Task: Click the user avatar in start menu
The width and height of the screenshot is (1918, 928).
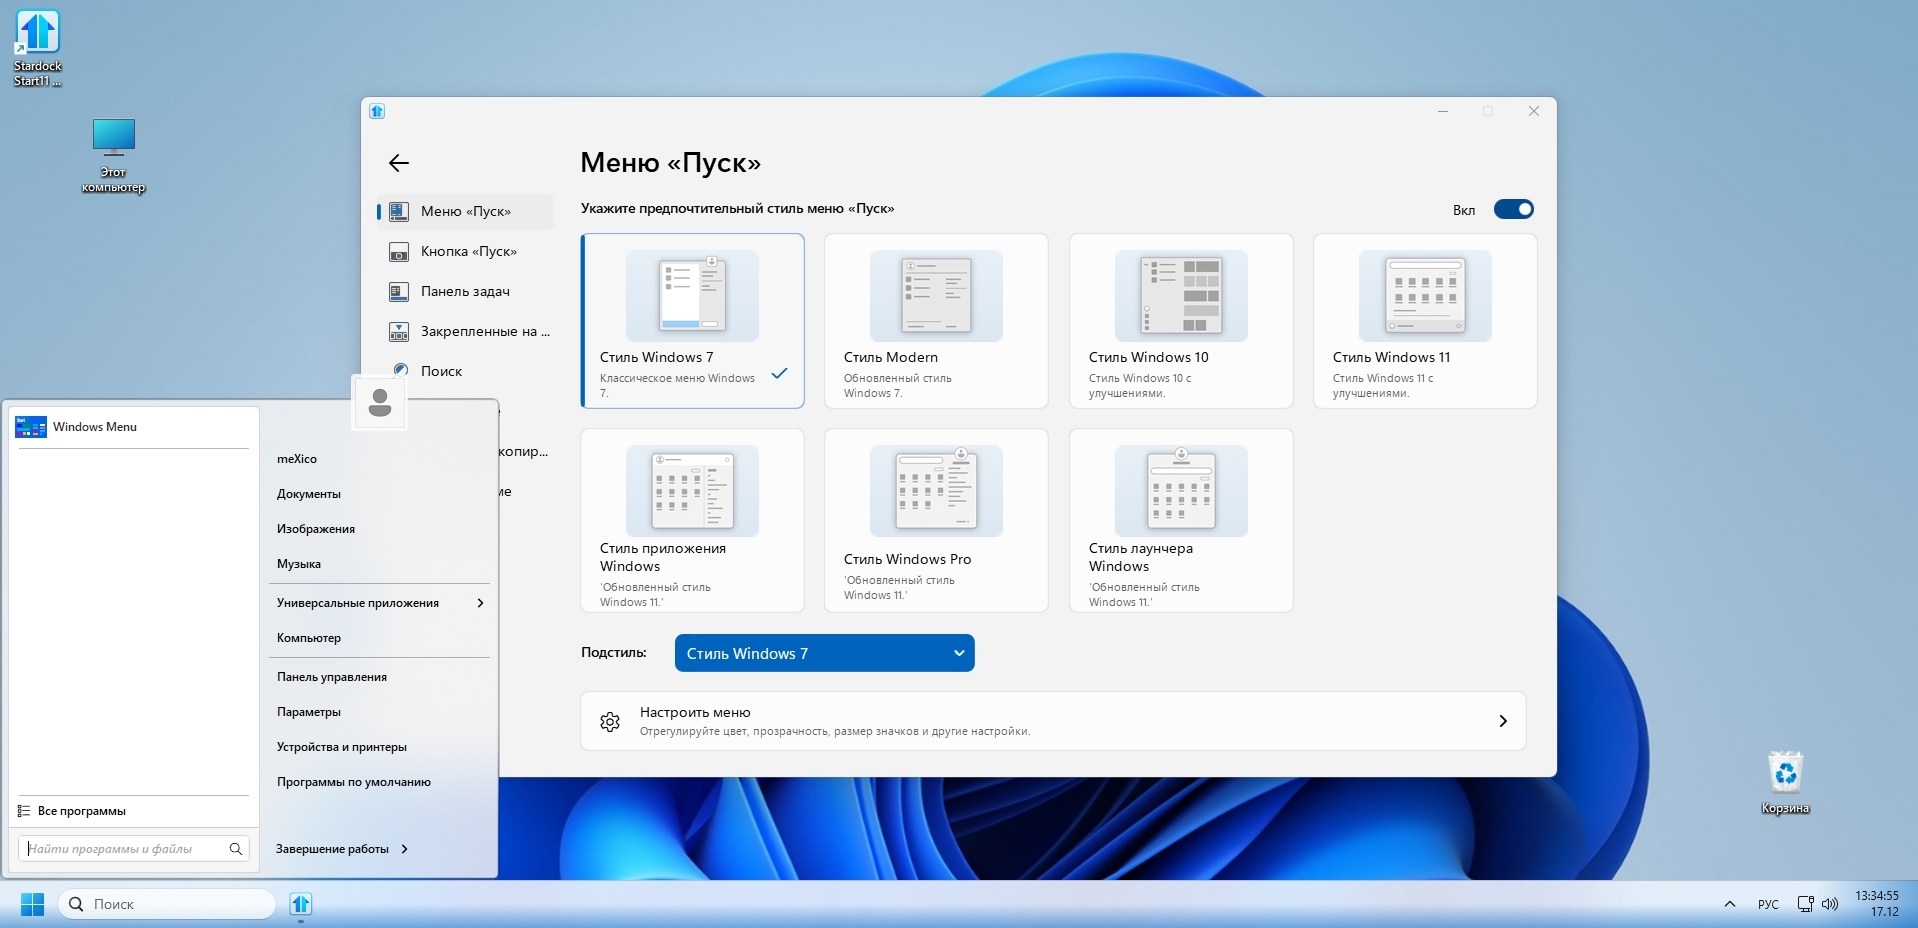Action: coord(380,403)
